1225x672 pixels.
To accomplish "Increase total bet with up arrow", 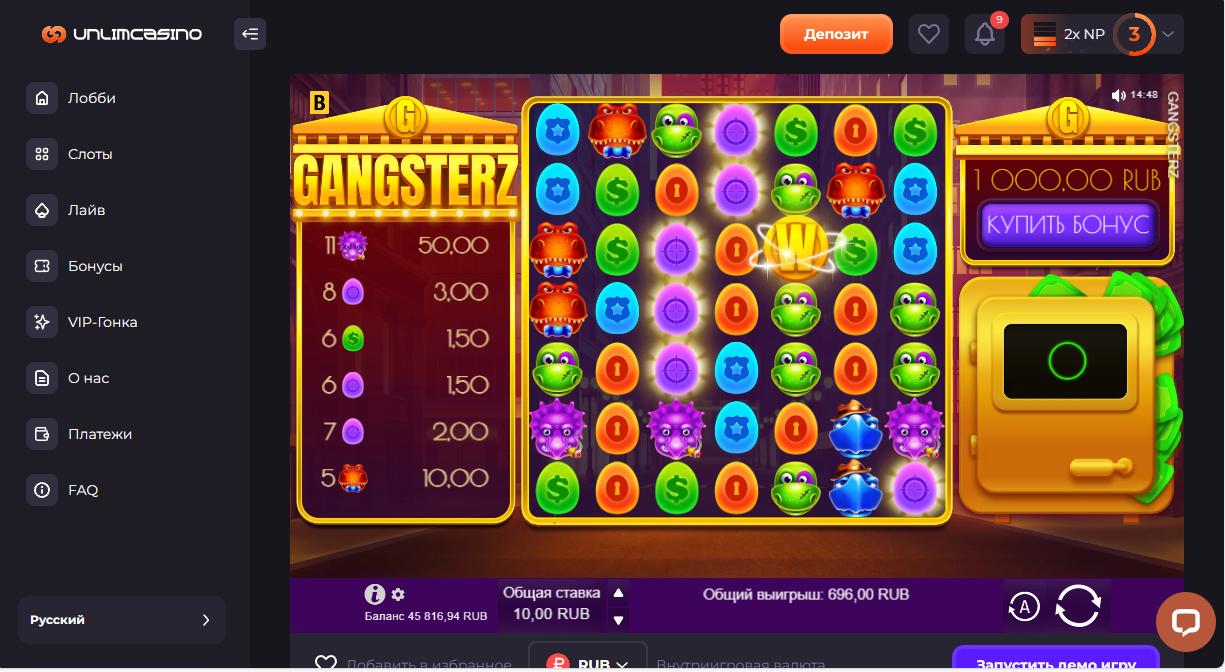I will tap(618, 592).
